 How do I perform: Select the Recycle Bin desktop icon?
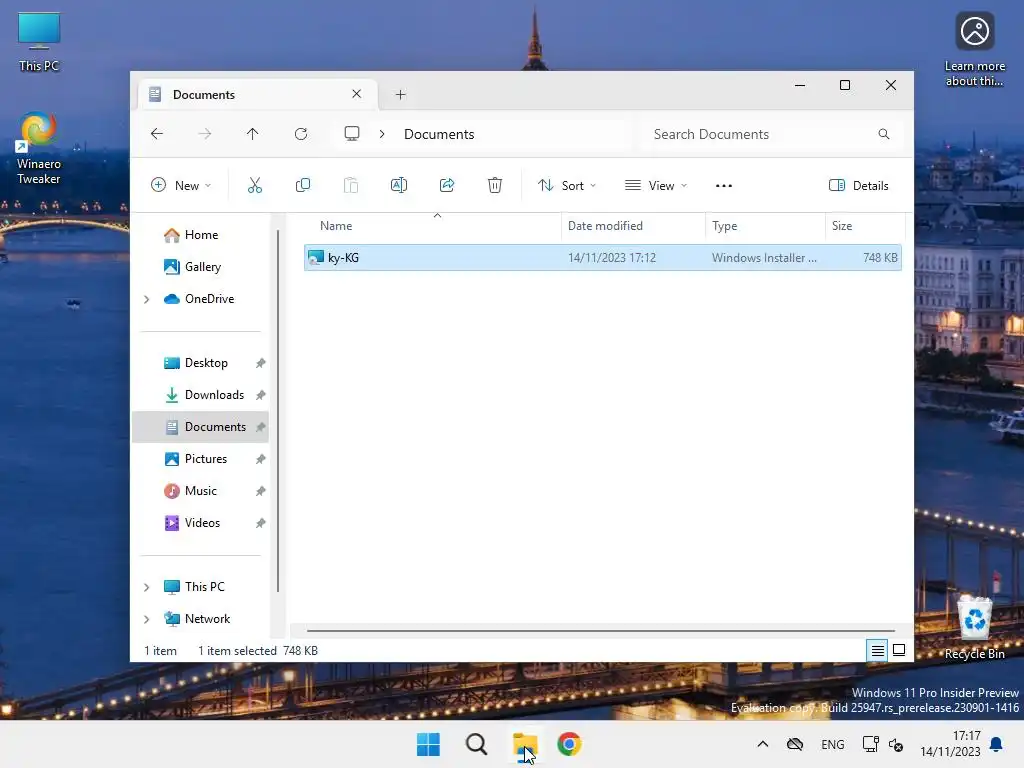tap(974, 628)
